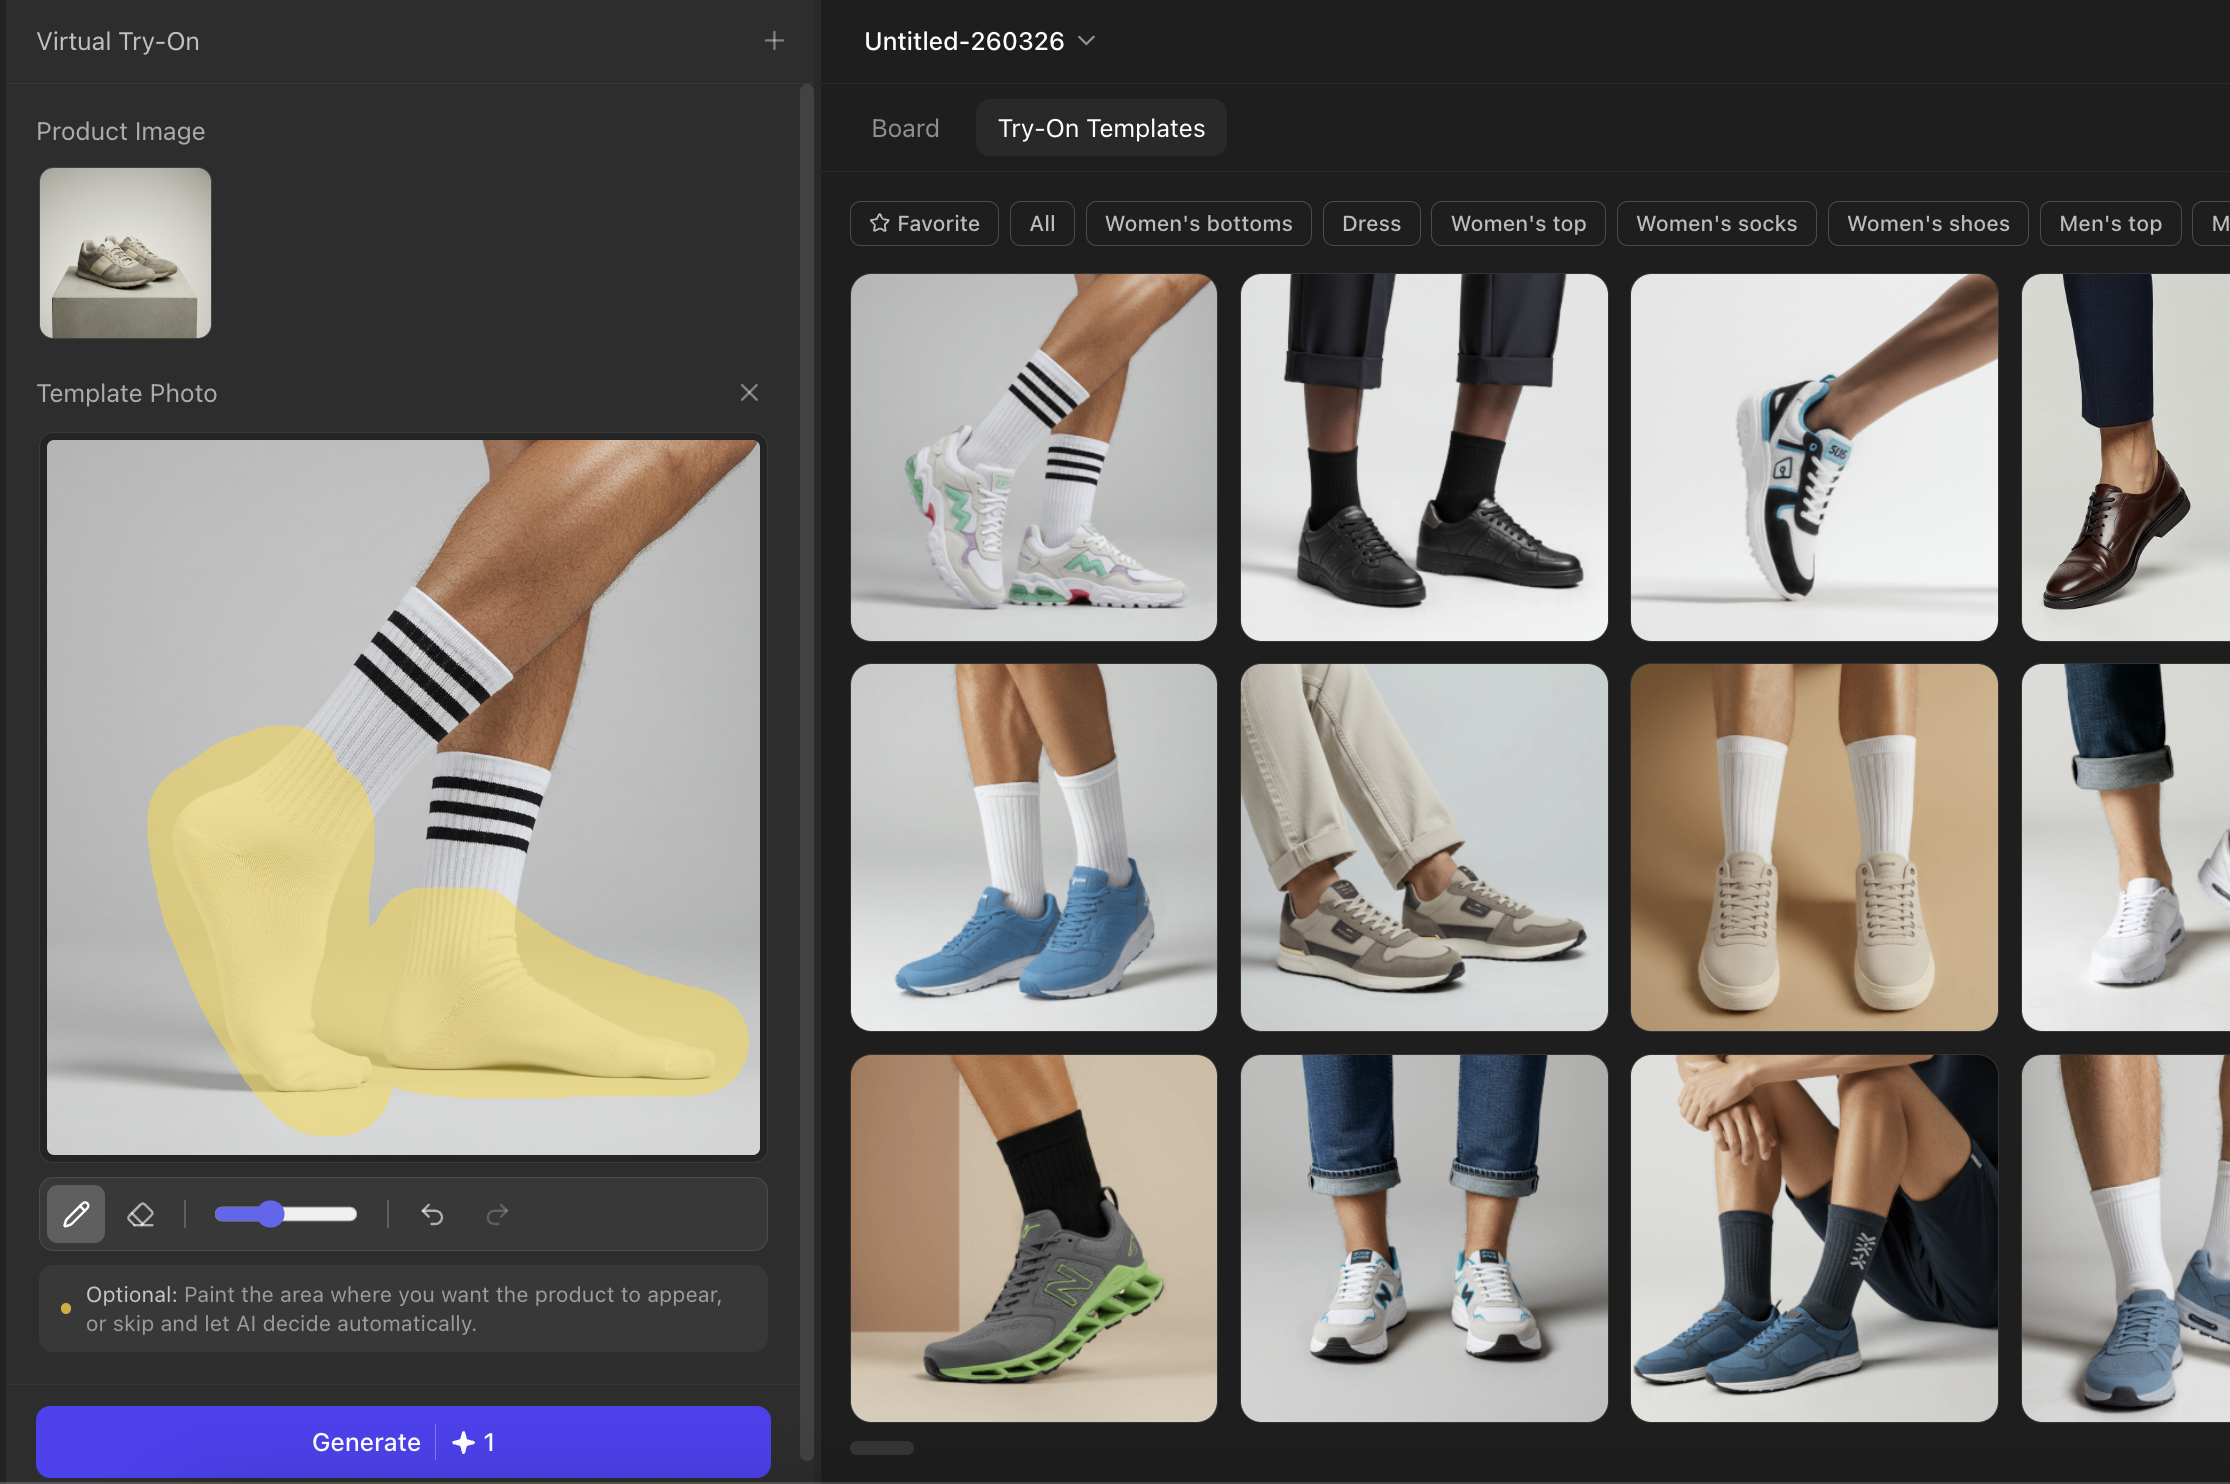The height and width of the screenshot is (1484, 2230).
Task: Undo the last mask stroke
Action: coord(432,1214)
